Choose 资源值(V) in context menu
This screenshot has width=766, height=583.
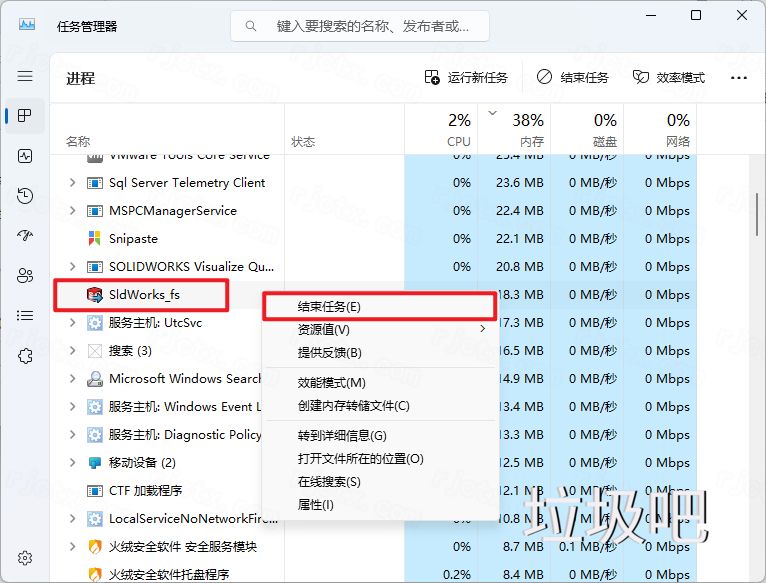coord(380,329)
